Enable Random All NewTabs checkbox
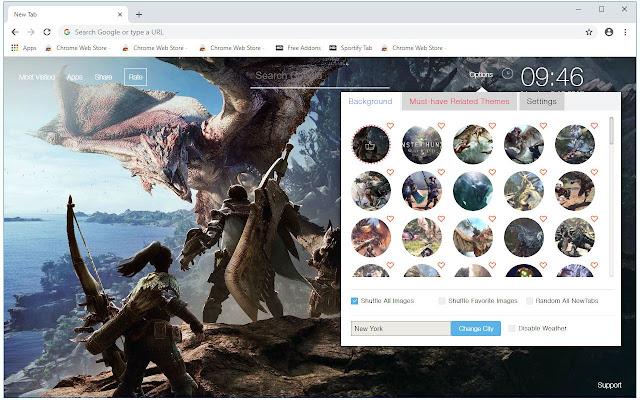Viewport: 640px width, 400px height. pyautogui.click(x=529, y=301)
